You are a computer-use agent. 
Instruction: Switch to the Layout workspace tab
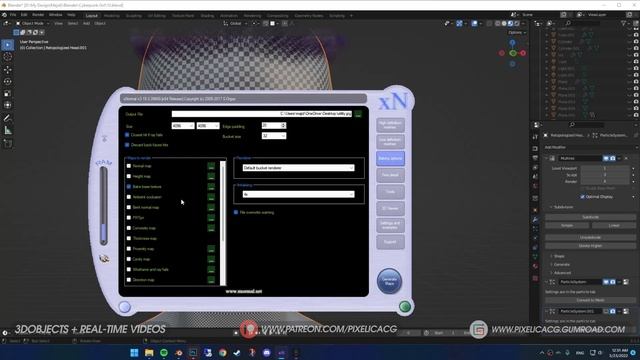click(92, 16)
